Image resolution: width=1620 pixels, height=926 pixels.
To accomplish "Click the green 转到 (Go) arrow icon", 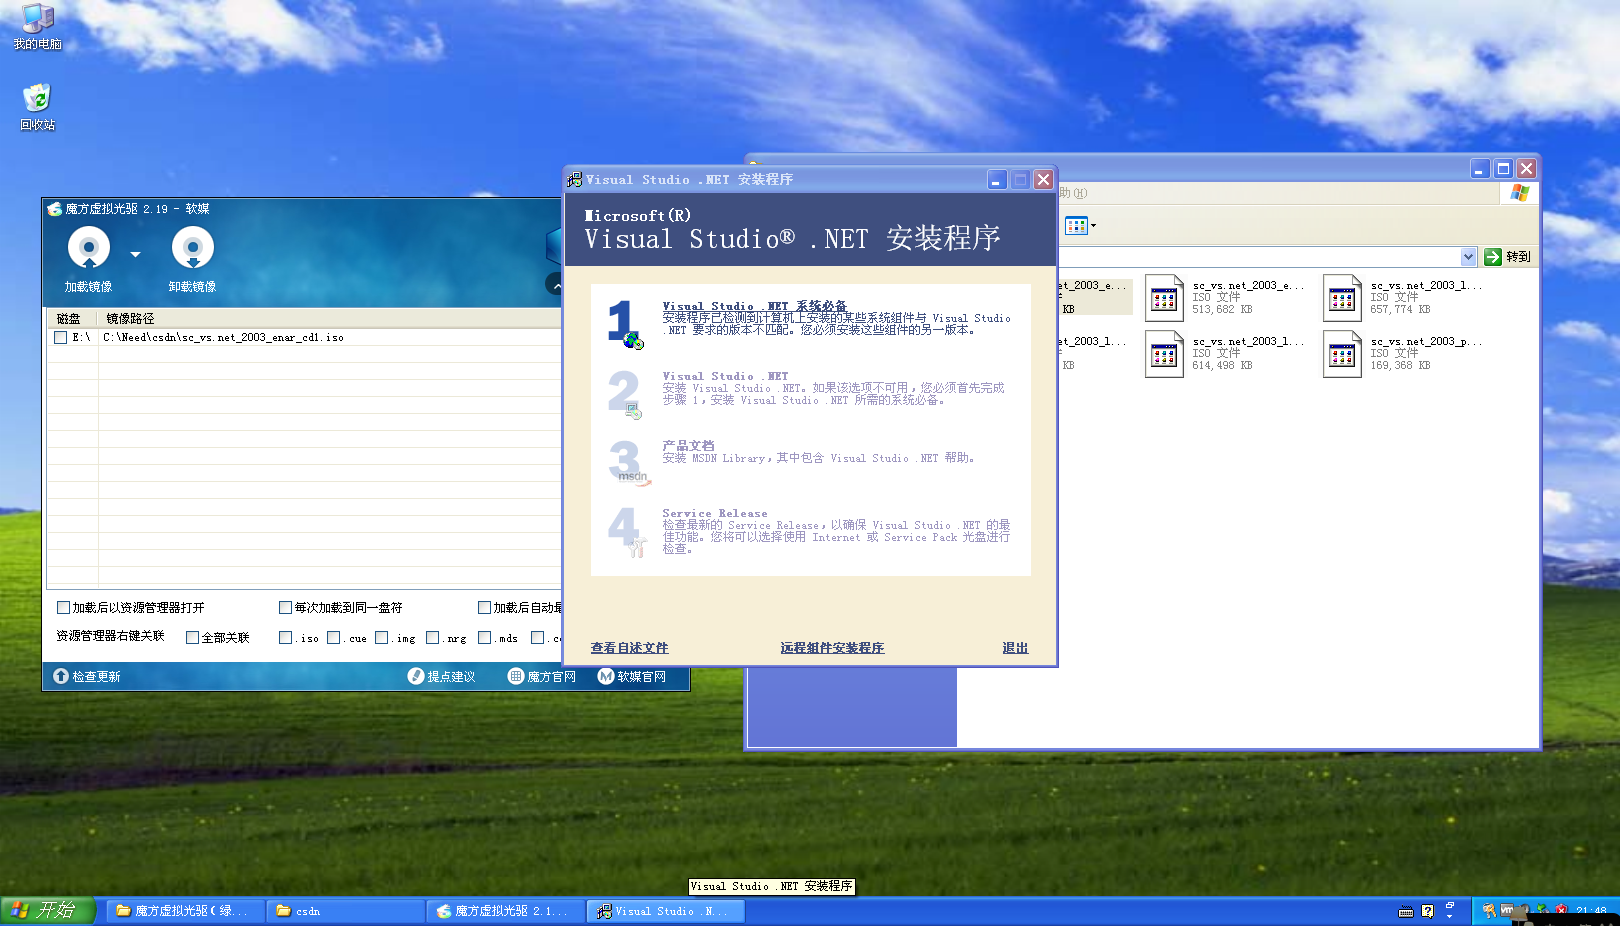I will tap(1491, 256).
